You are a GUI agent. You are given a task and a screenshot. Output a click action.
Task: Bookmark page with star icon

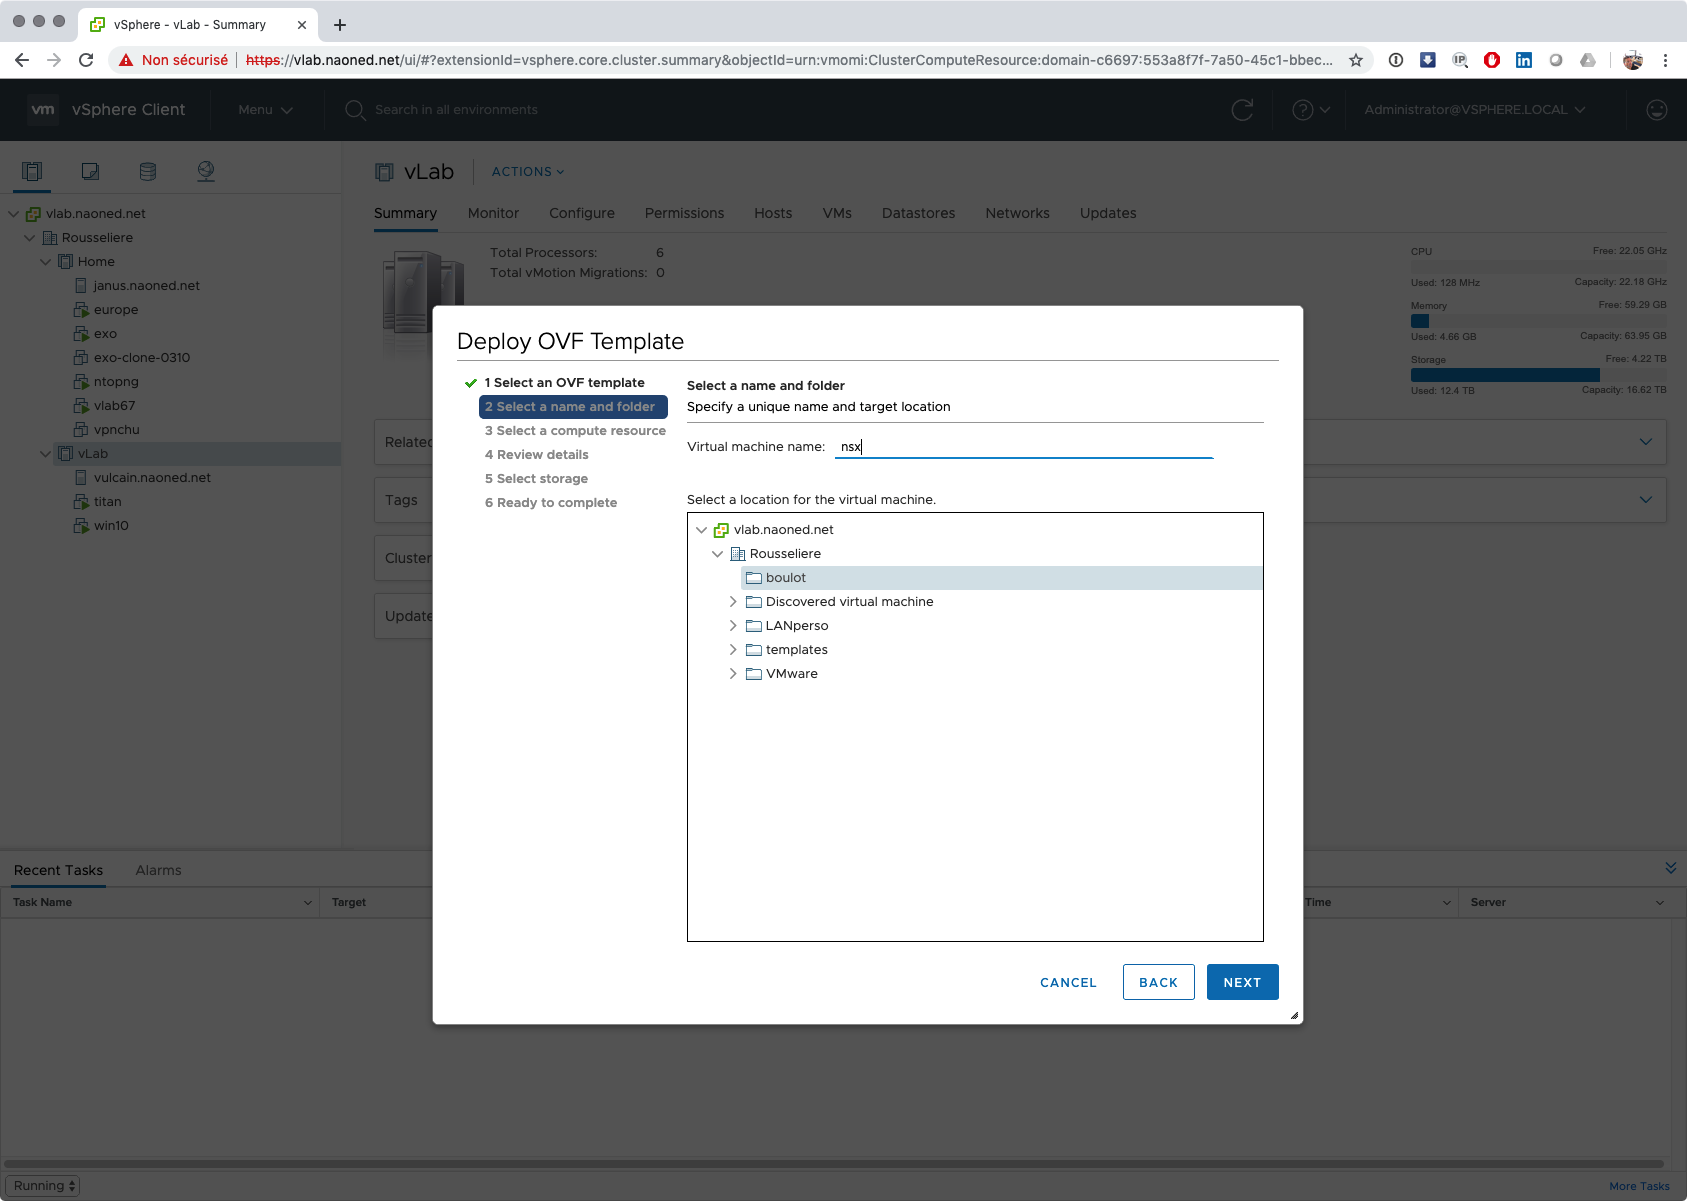tap(1356, 60)
